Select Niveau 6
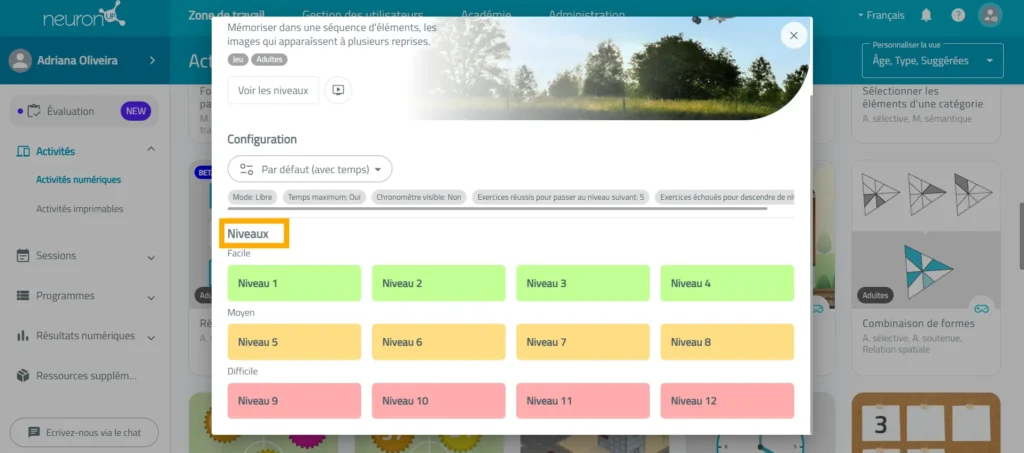Image resolution: width=1024 pixels, height=453 pixels. click(438, 342)
